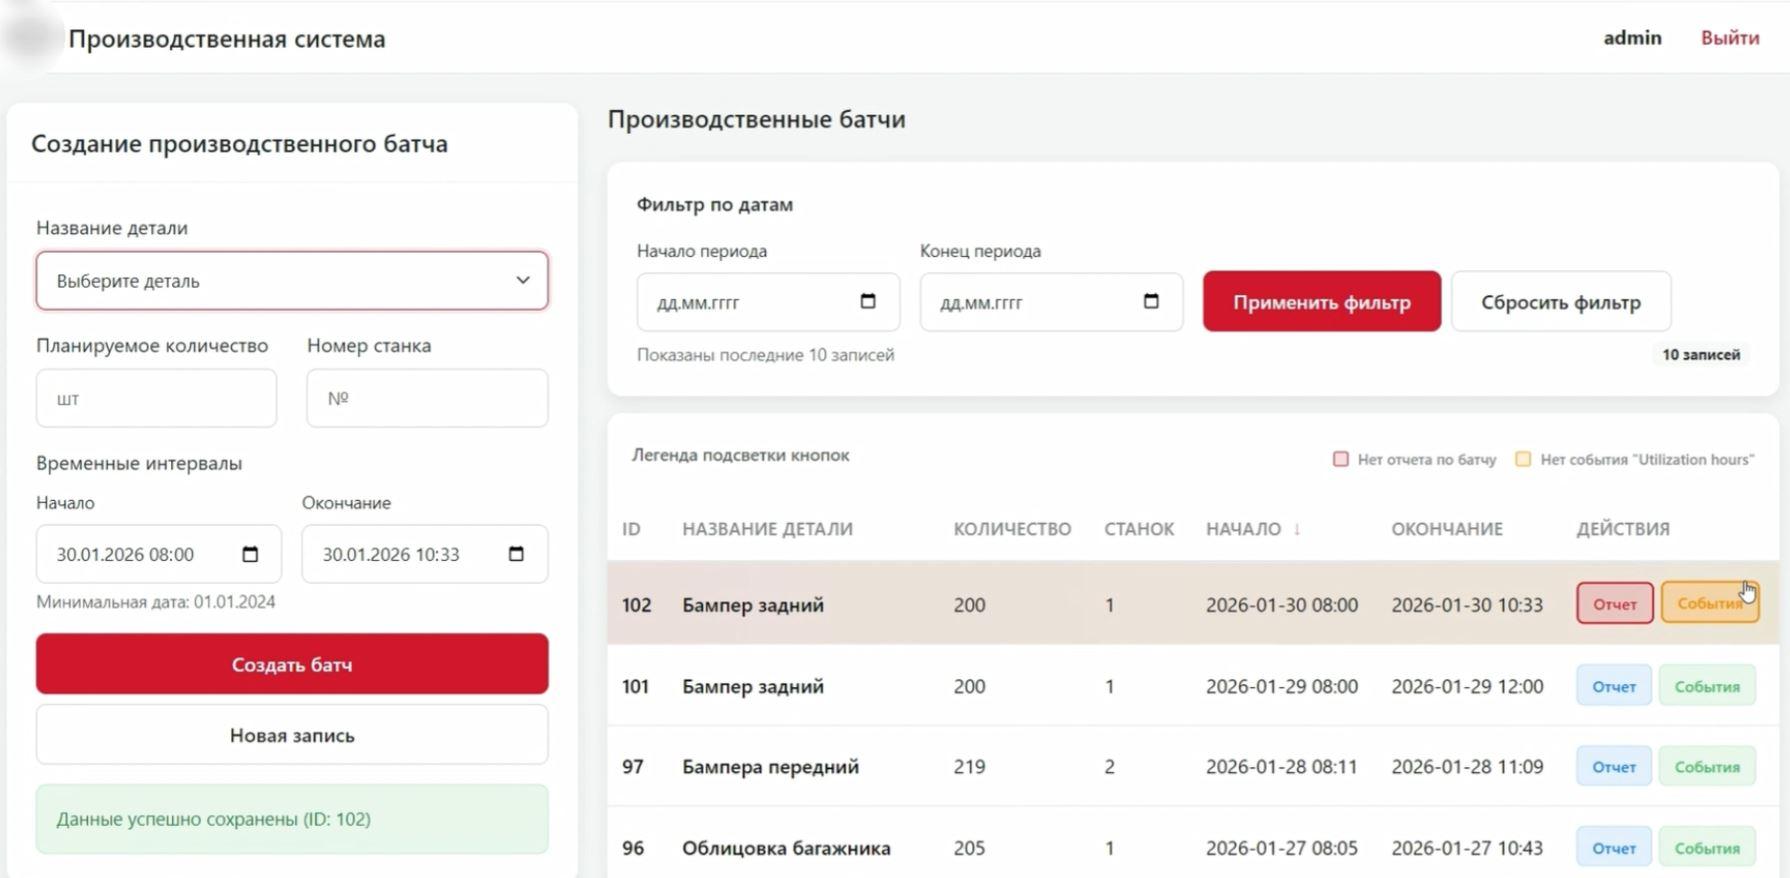Open Отчет for batch 97
This screenshot has height=878, width=1790.
coord(1613,767)
